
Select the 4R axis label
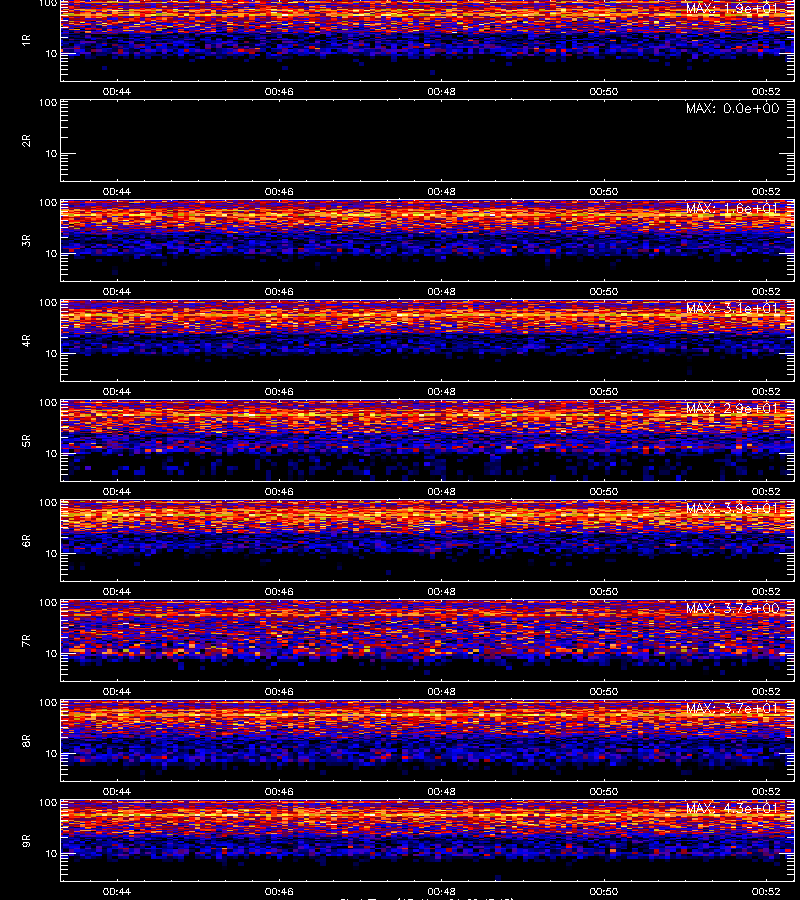point(26,340)
